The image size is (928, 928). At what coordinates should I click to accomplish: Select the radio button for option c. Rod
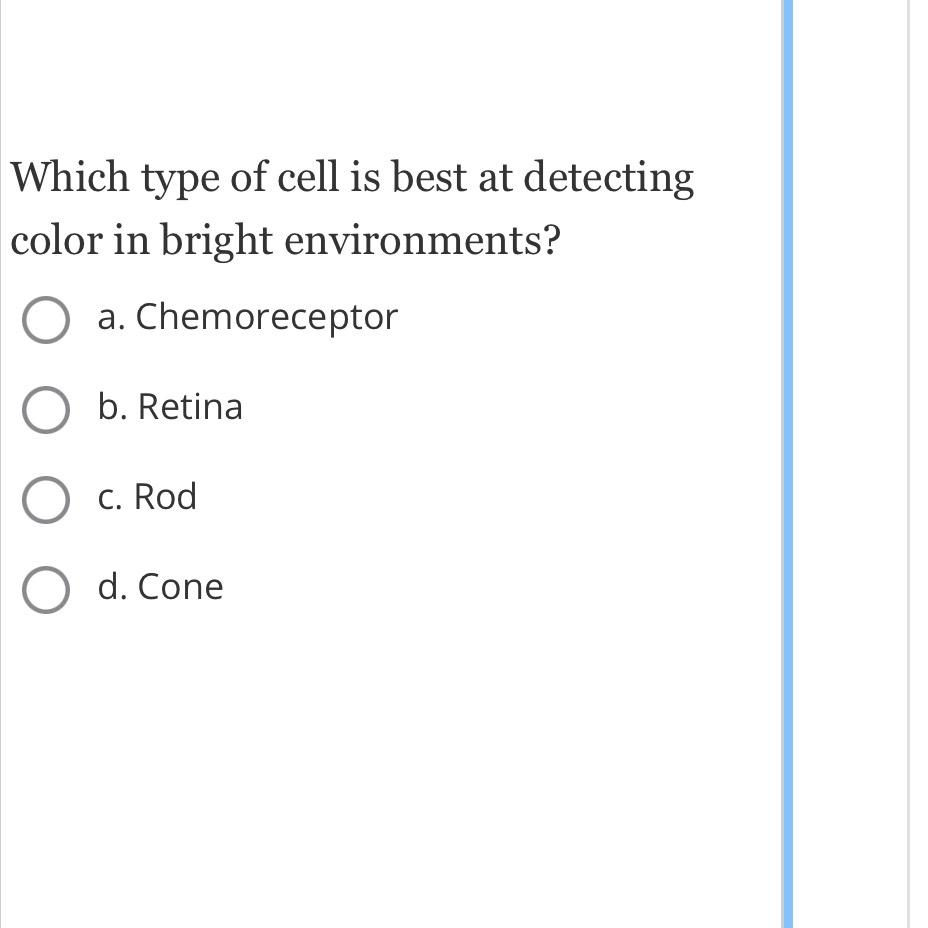[46, 500]
